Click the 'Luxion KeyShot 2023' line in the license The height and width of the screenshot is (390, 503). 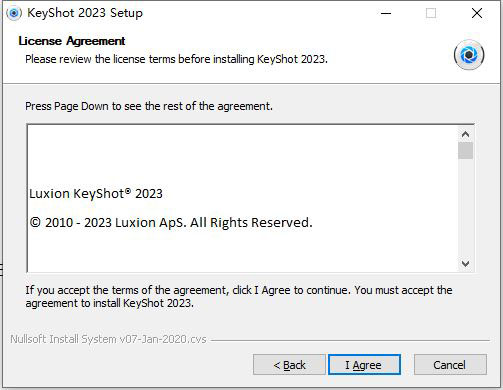tap(96, 194)
